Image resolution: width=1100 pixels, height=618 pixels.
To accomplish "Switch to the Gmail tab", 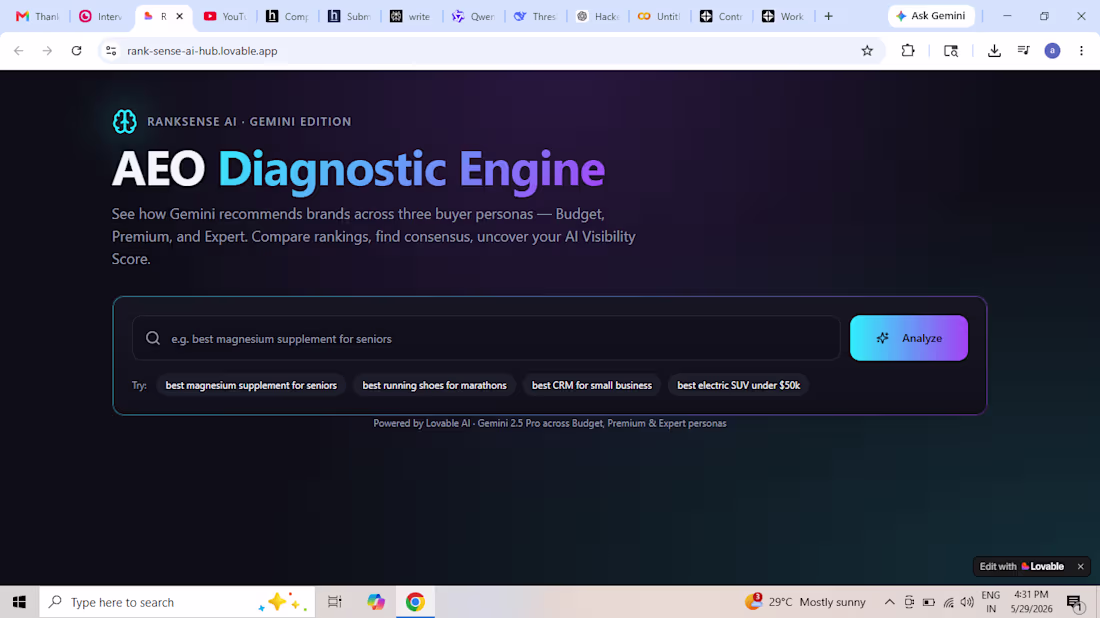I will tap(37, 16).
